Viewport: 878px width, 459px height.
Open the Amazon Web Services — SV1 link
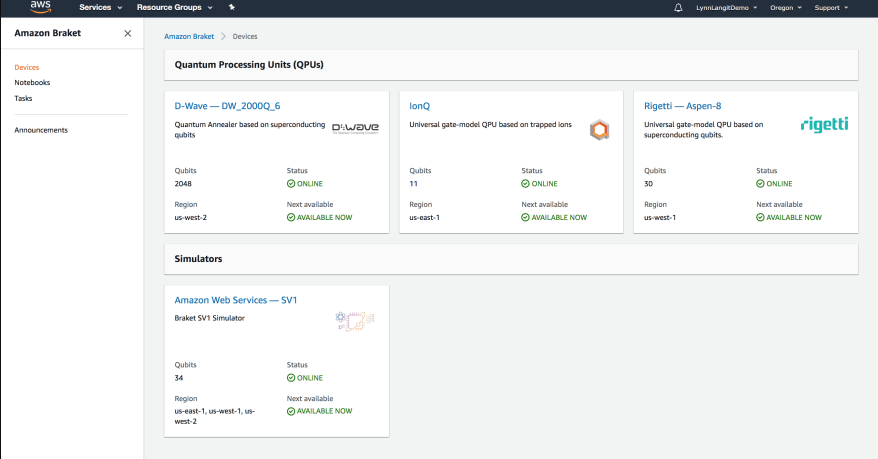pyautogui.click(x=235, y=300)
